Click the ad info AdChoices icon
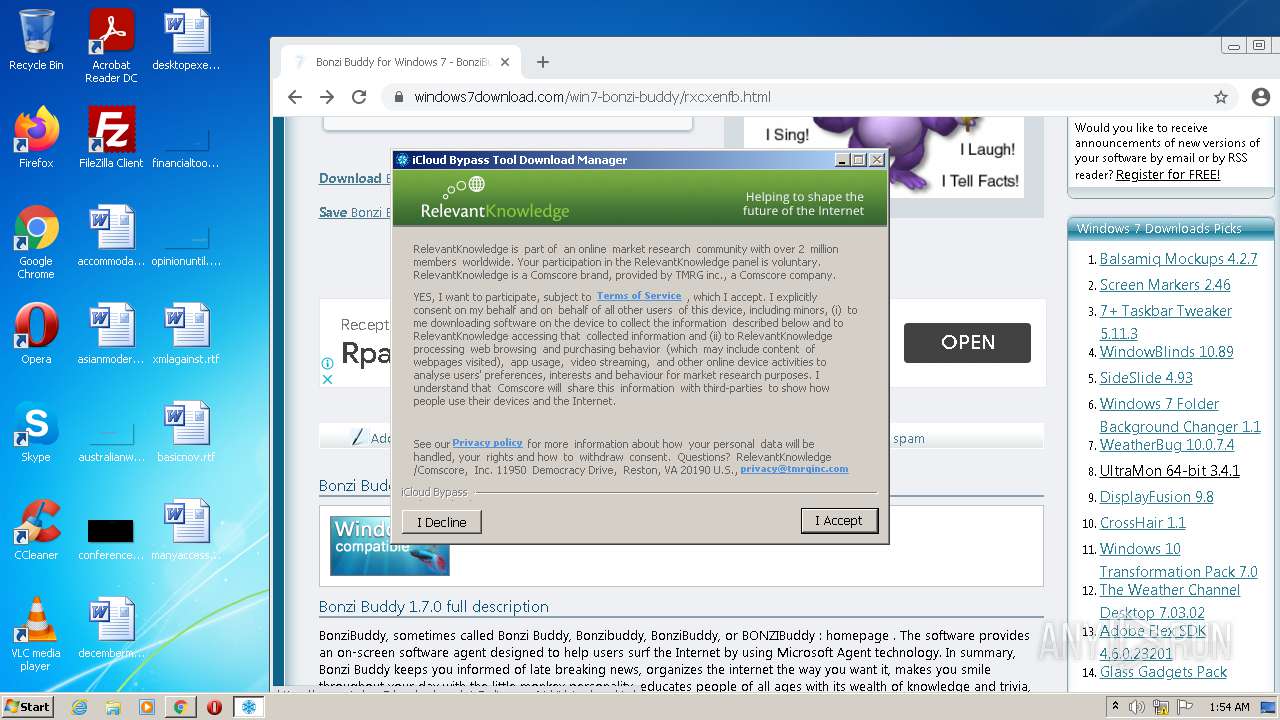This screenshot has width=1280, height=720. 327,365
